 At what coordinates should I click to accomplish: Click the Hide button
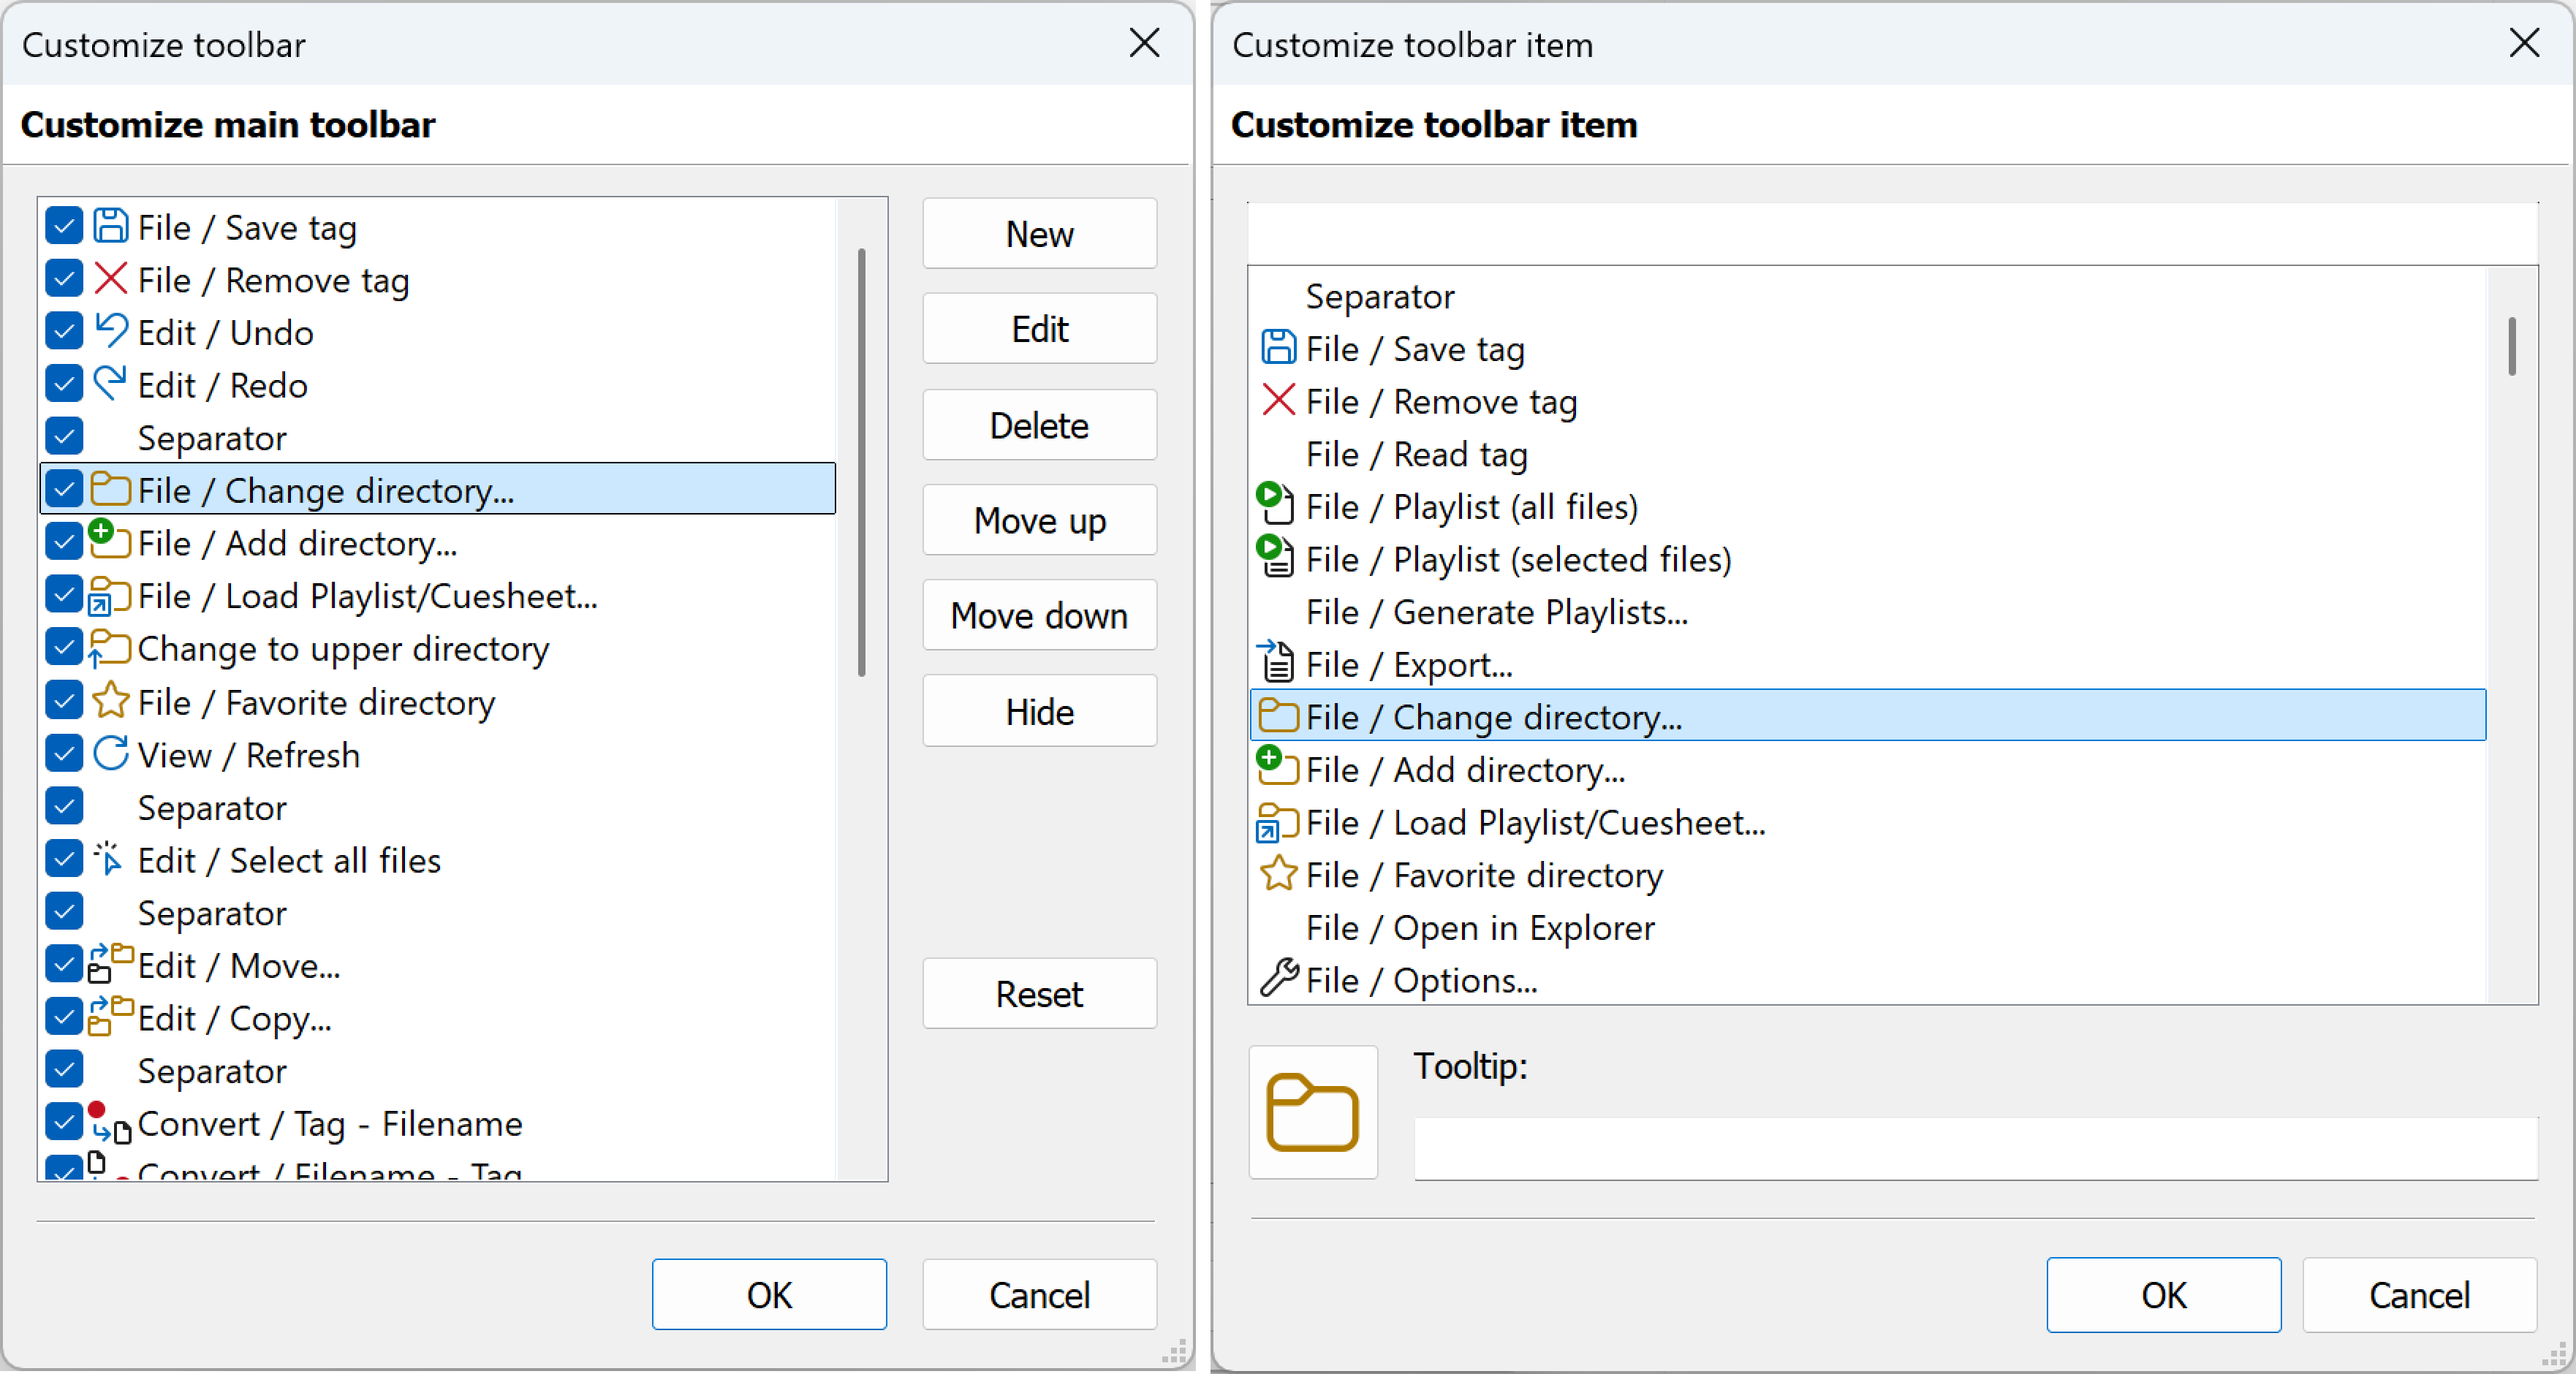pyautogui.click(x=1039, y=711)
